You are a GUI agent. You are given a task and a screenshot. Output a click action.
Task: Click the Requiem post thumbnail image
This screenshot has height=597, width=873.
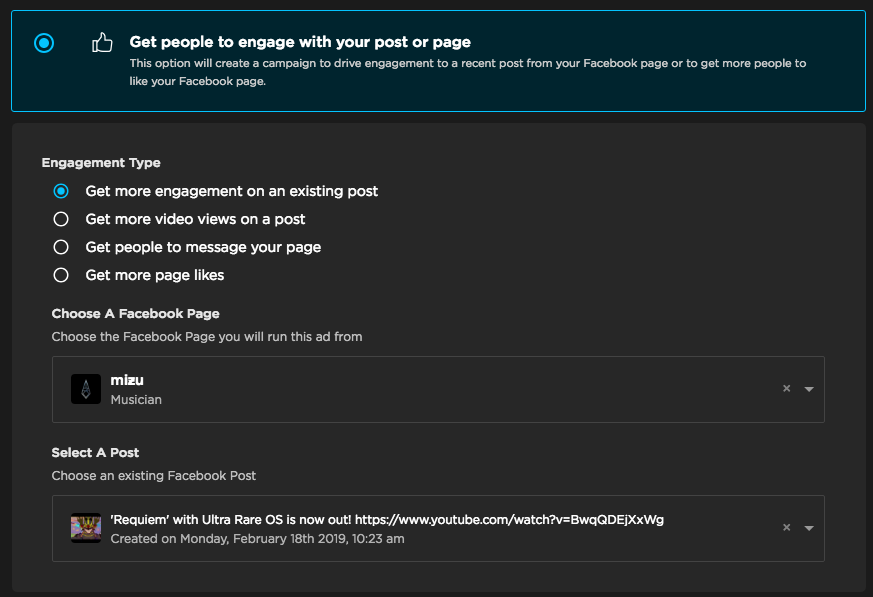point(86,527)
